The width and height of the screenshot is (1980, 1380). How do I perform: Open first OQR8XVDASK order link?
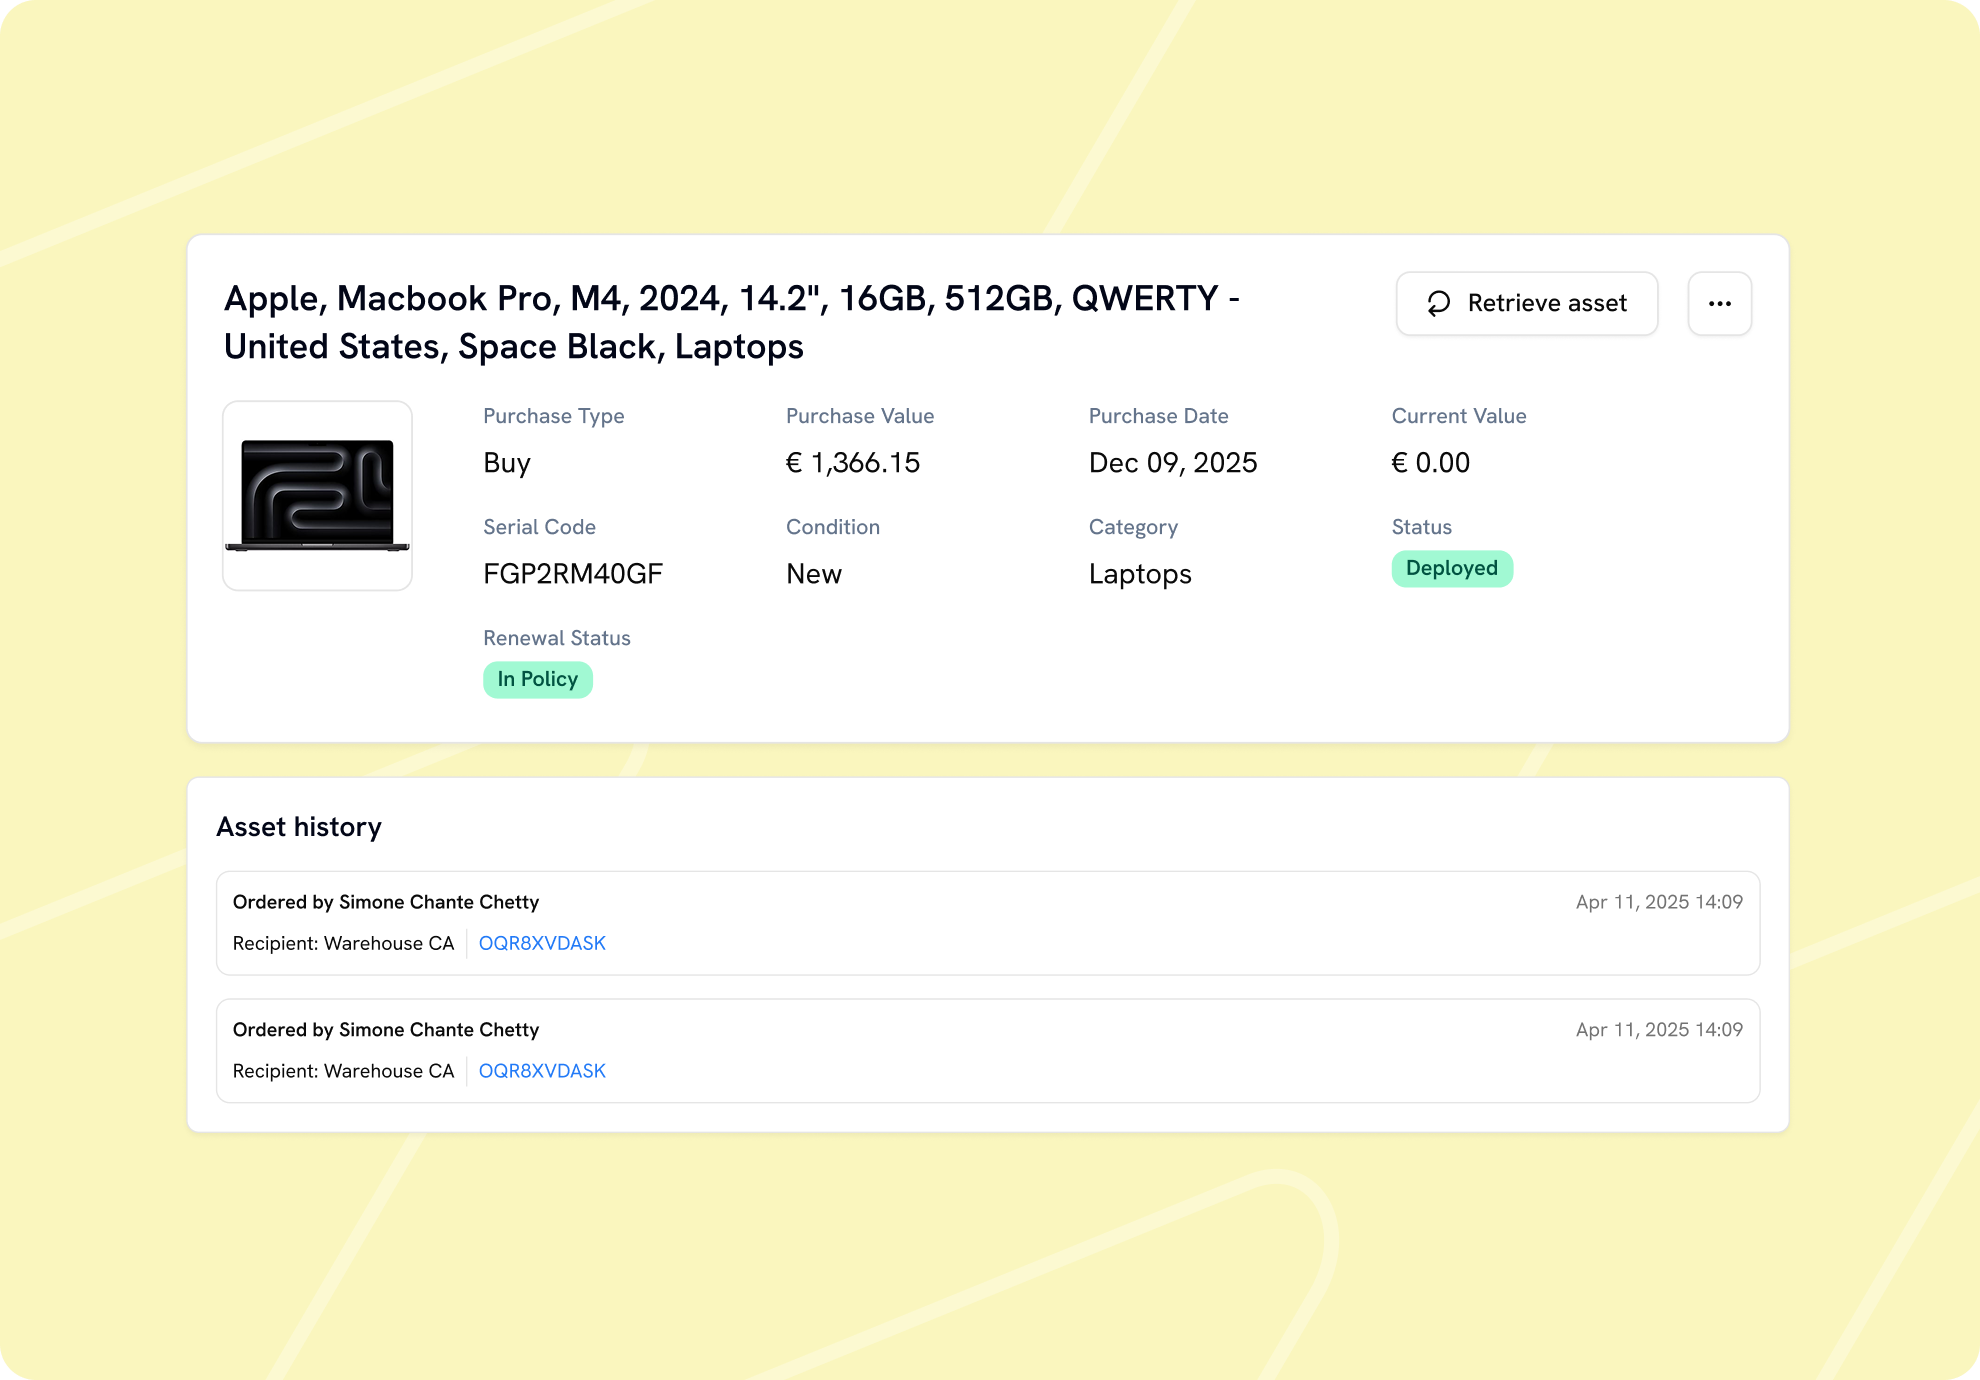coord(542,943)
